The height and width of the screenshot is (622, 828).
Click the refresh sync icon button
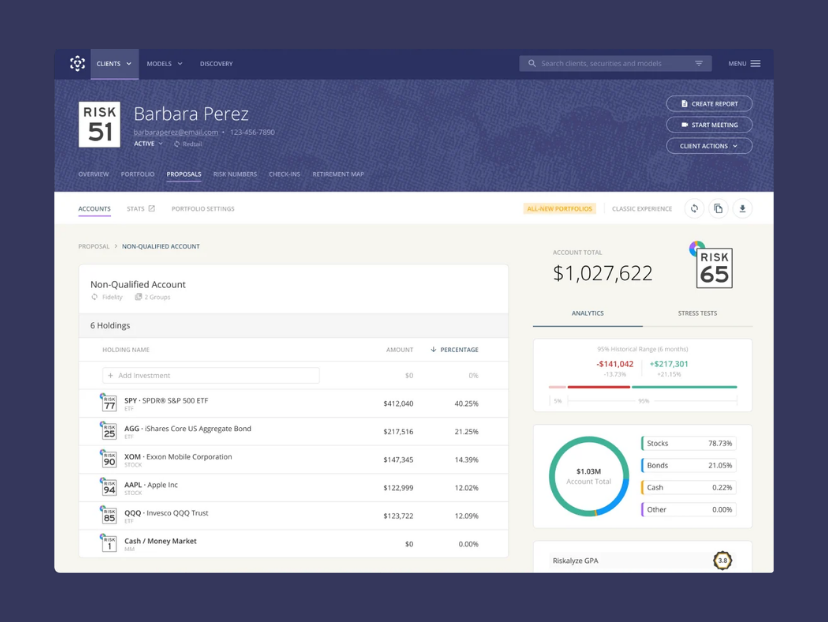coord(694,209)
